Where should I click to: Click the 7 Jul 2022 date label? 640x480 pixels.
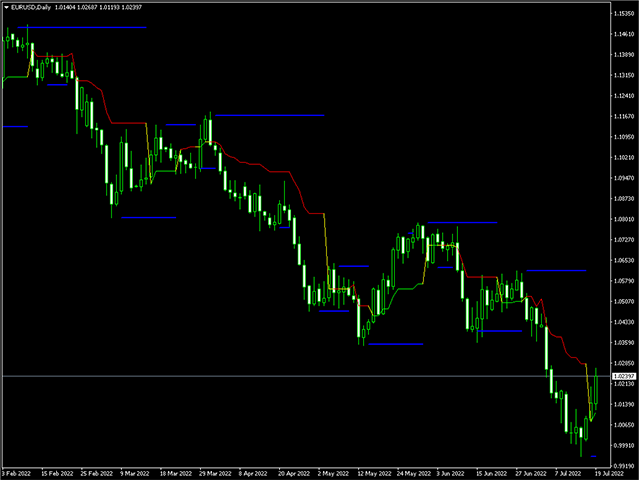pyautogui.click(x=569, y=474)
